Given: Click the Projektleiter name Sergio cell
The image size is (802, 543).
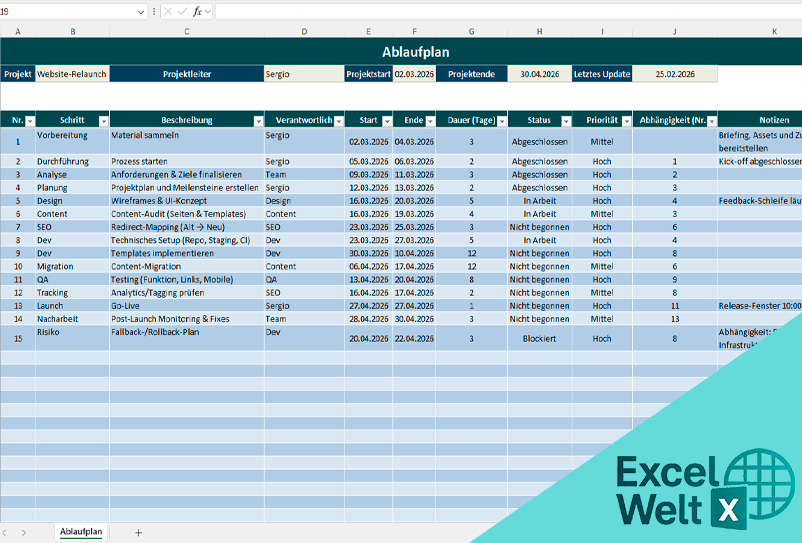Looking at the screenshot, I should tap(304, 74).
